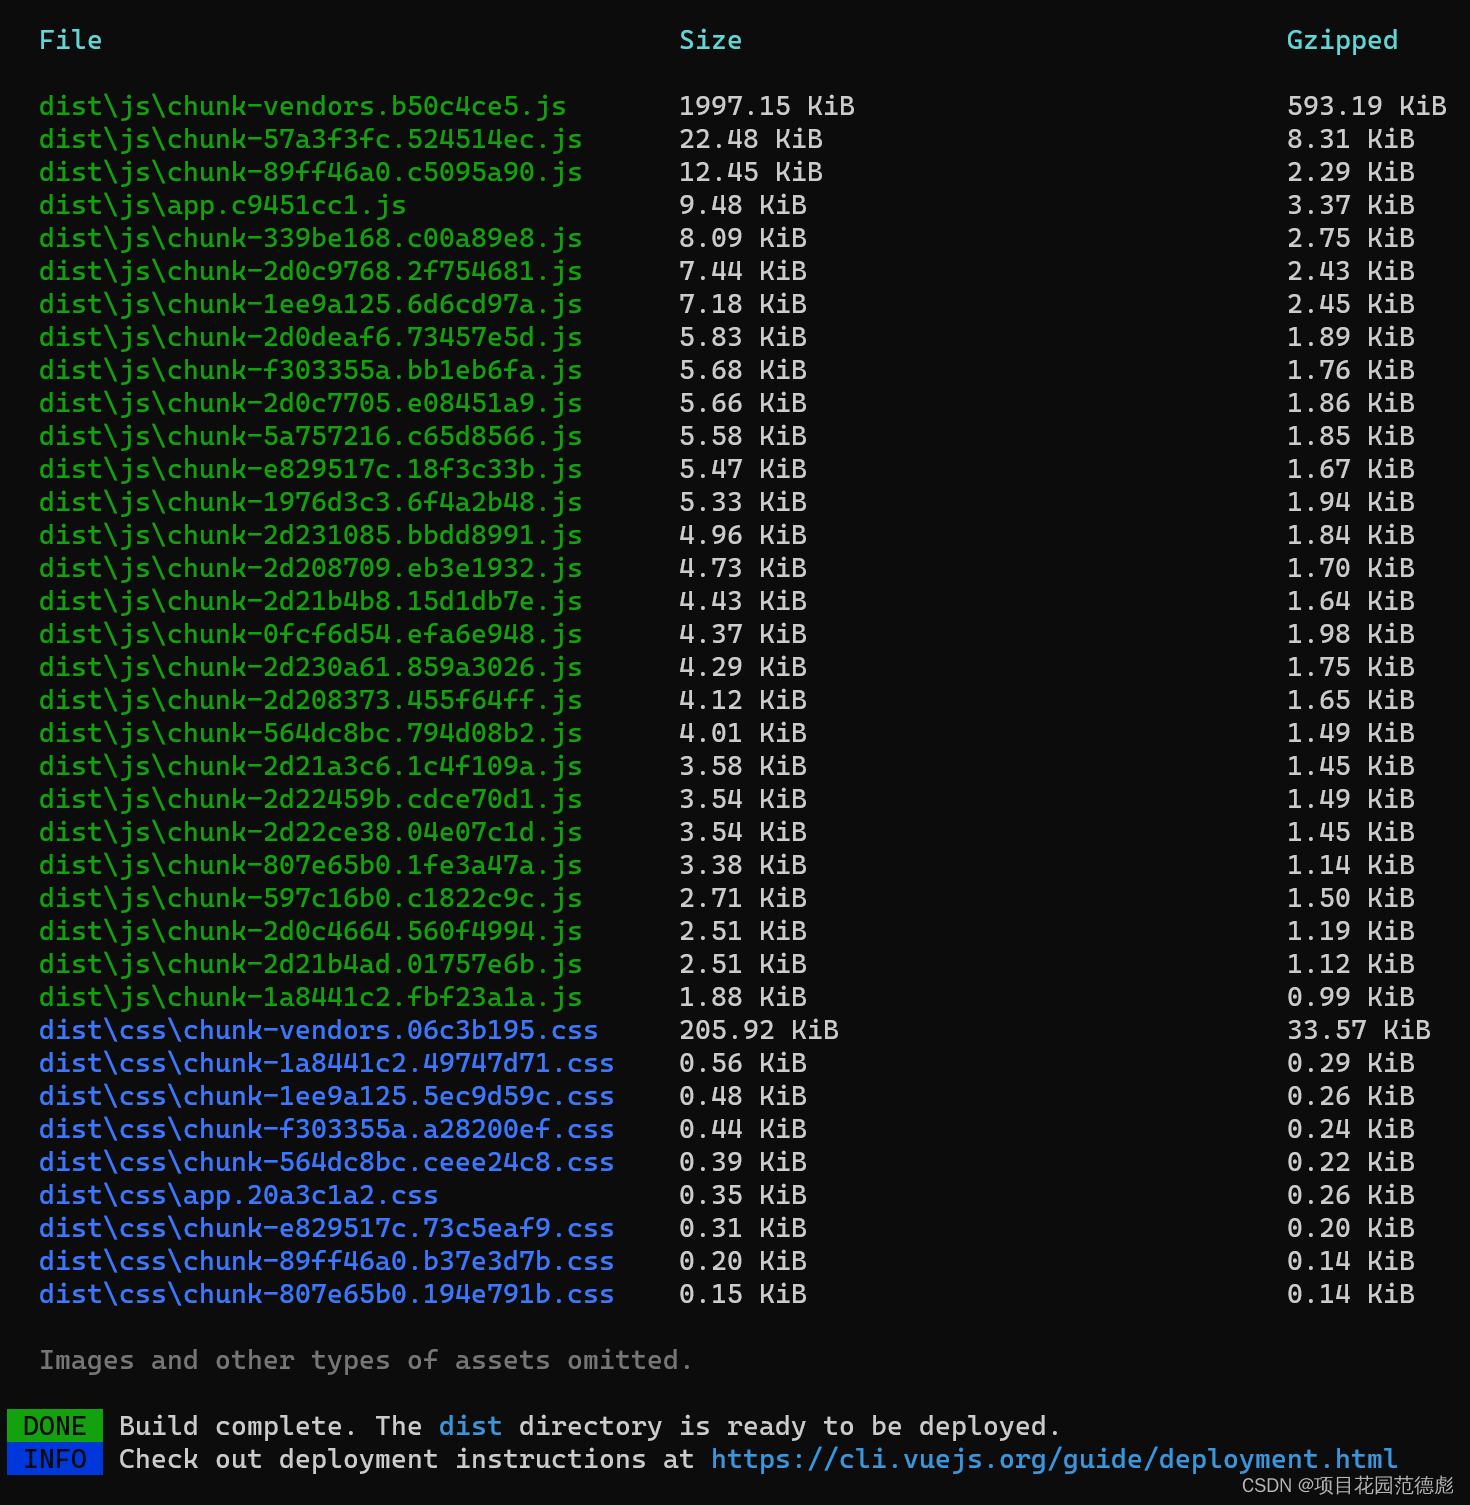
Task: Click dist\js\chunk-339be168.c00a89e8.js file name
Action: pos(311,238)
